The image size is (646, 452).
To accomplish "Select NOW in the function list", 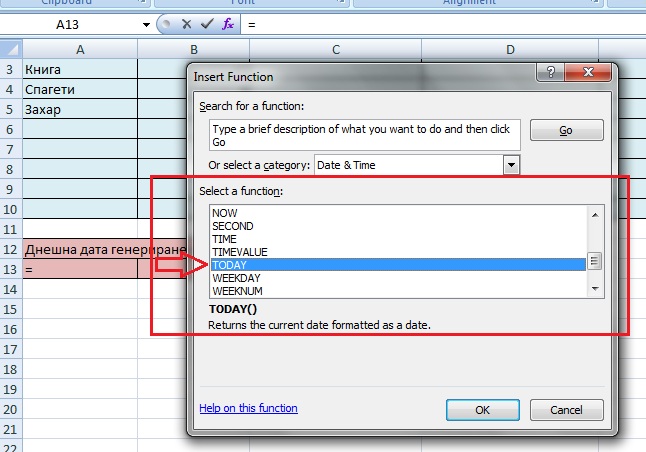I will (398, 213).
